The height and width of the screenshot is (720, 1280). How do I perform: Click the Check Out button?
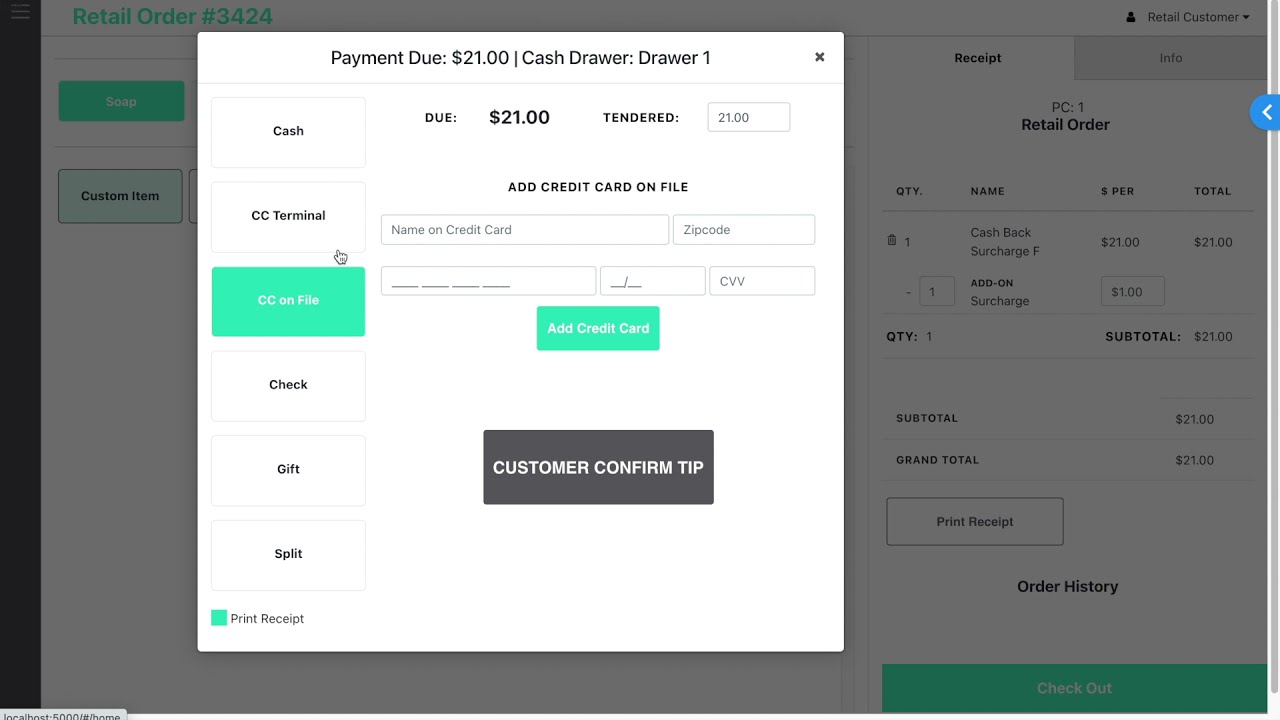coord(1074,688)
